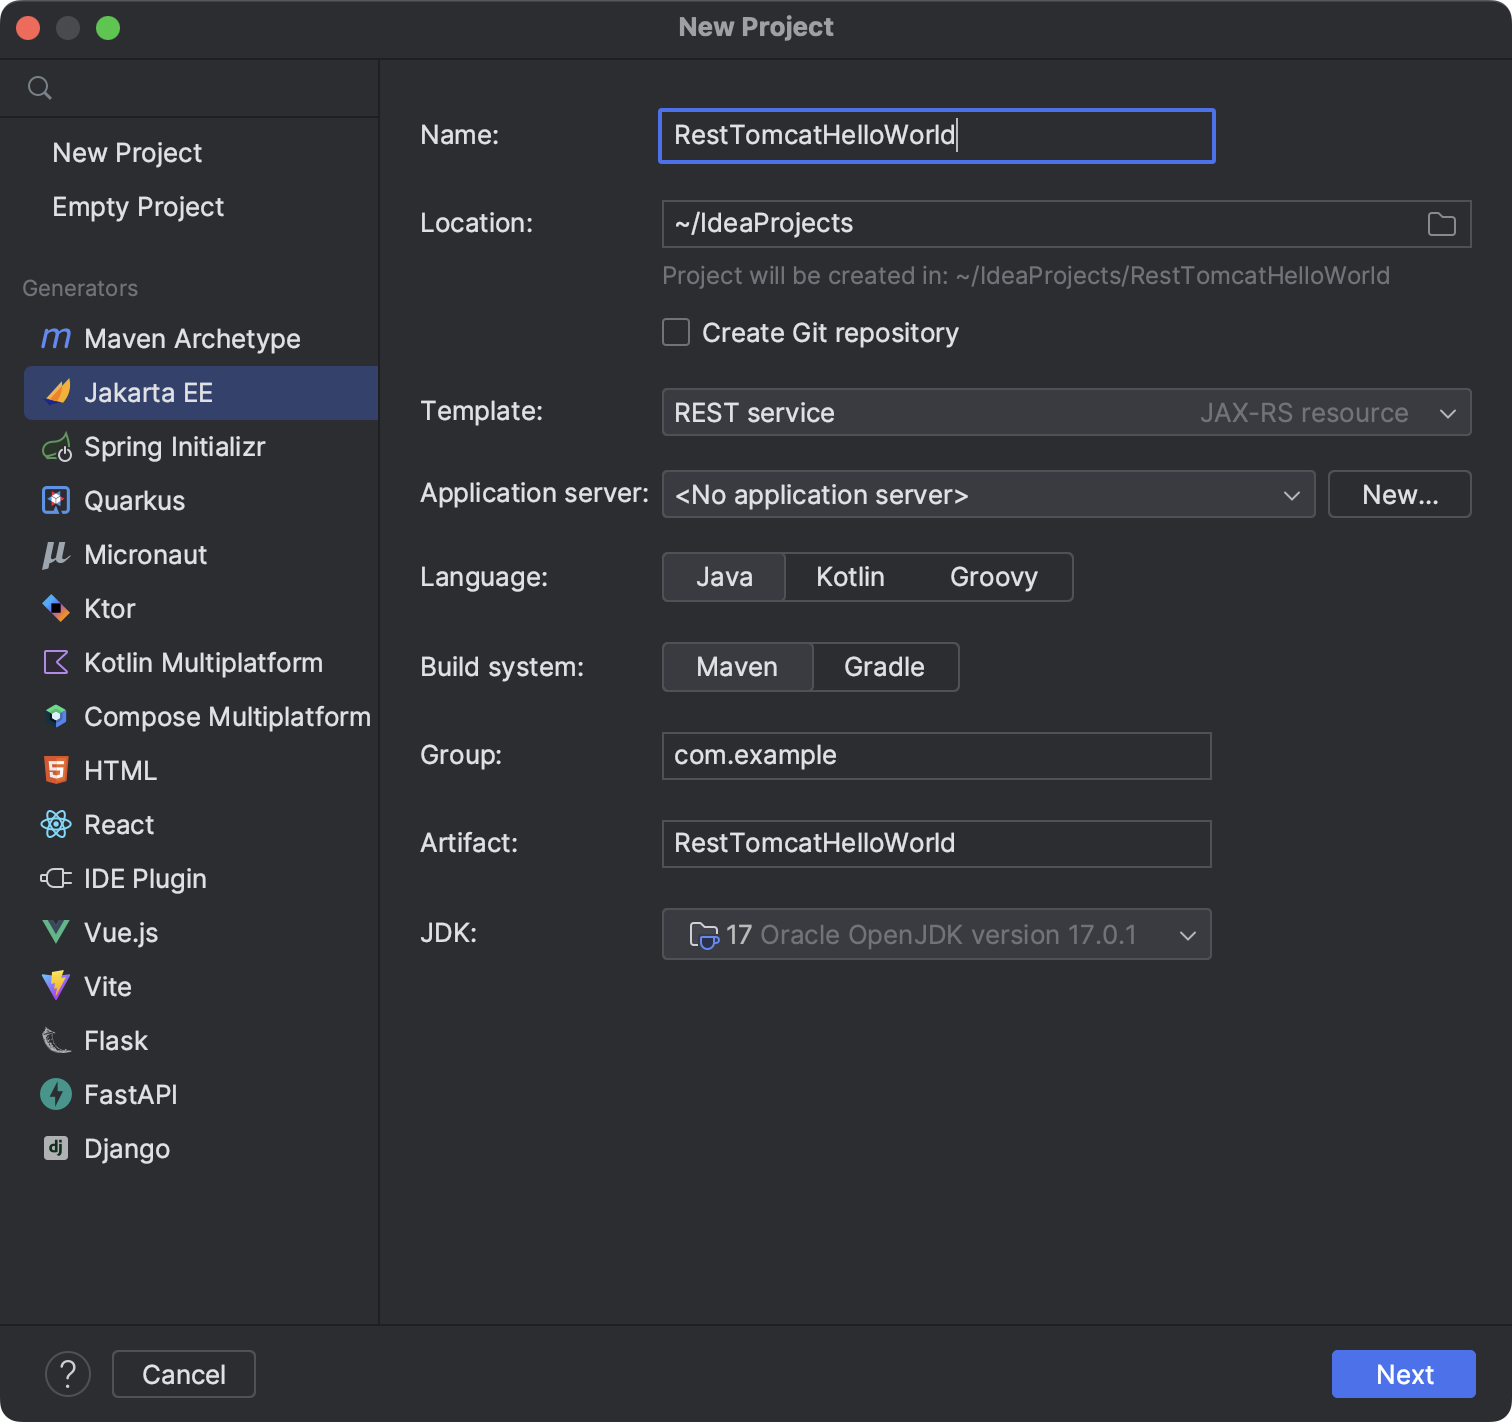Select the Maven Archetype generator icon
Screen dimensions: 1512x1422
point(55,339)
